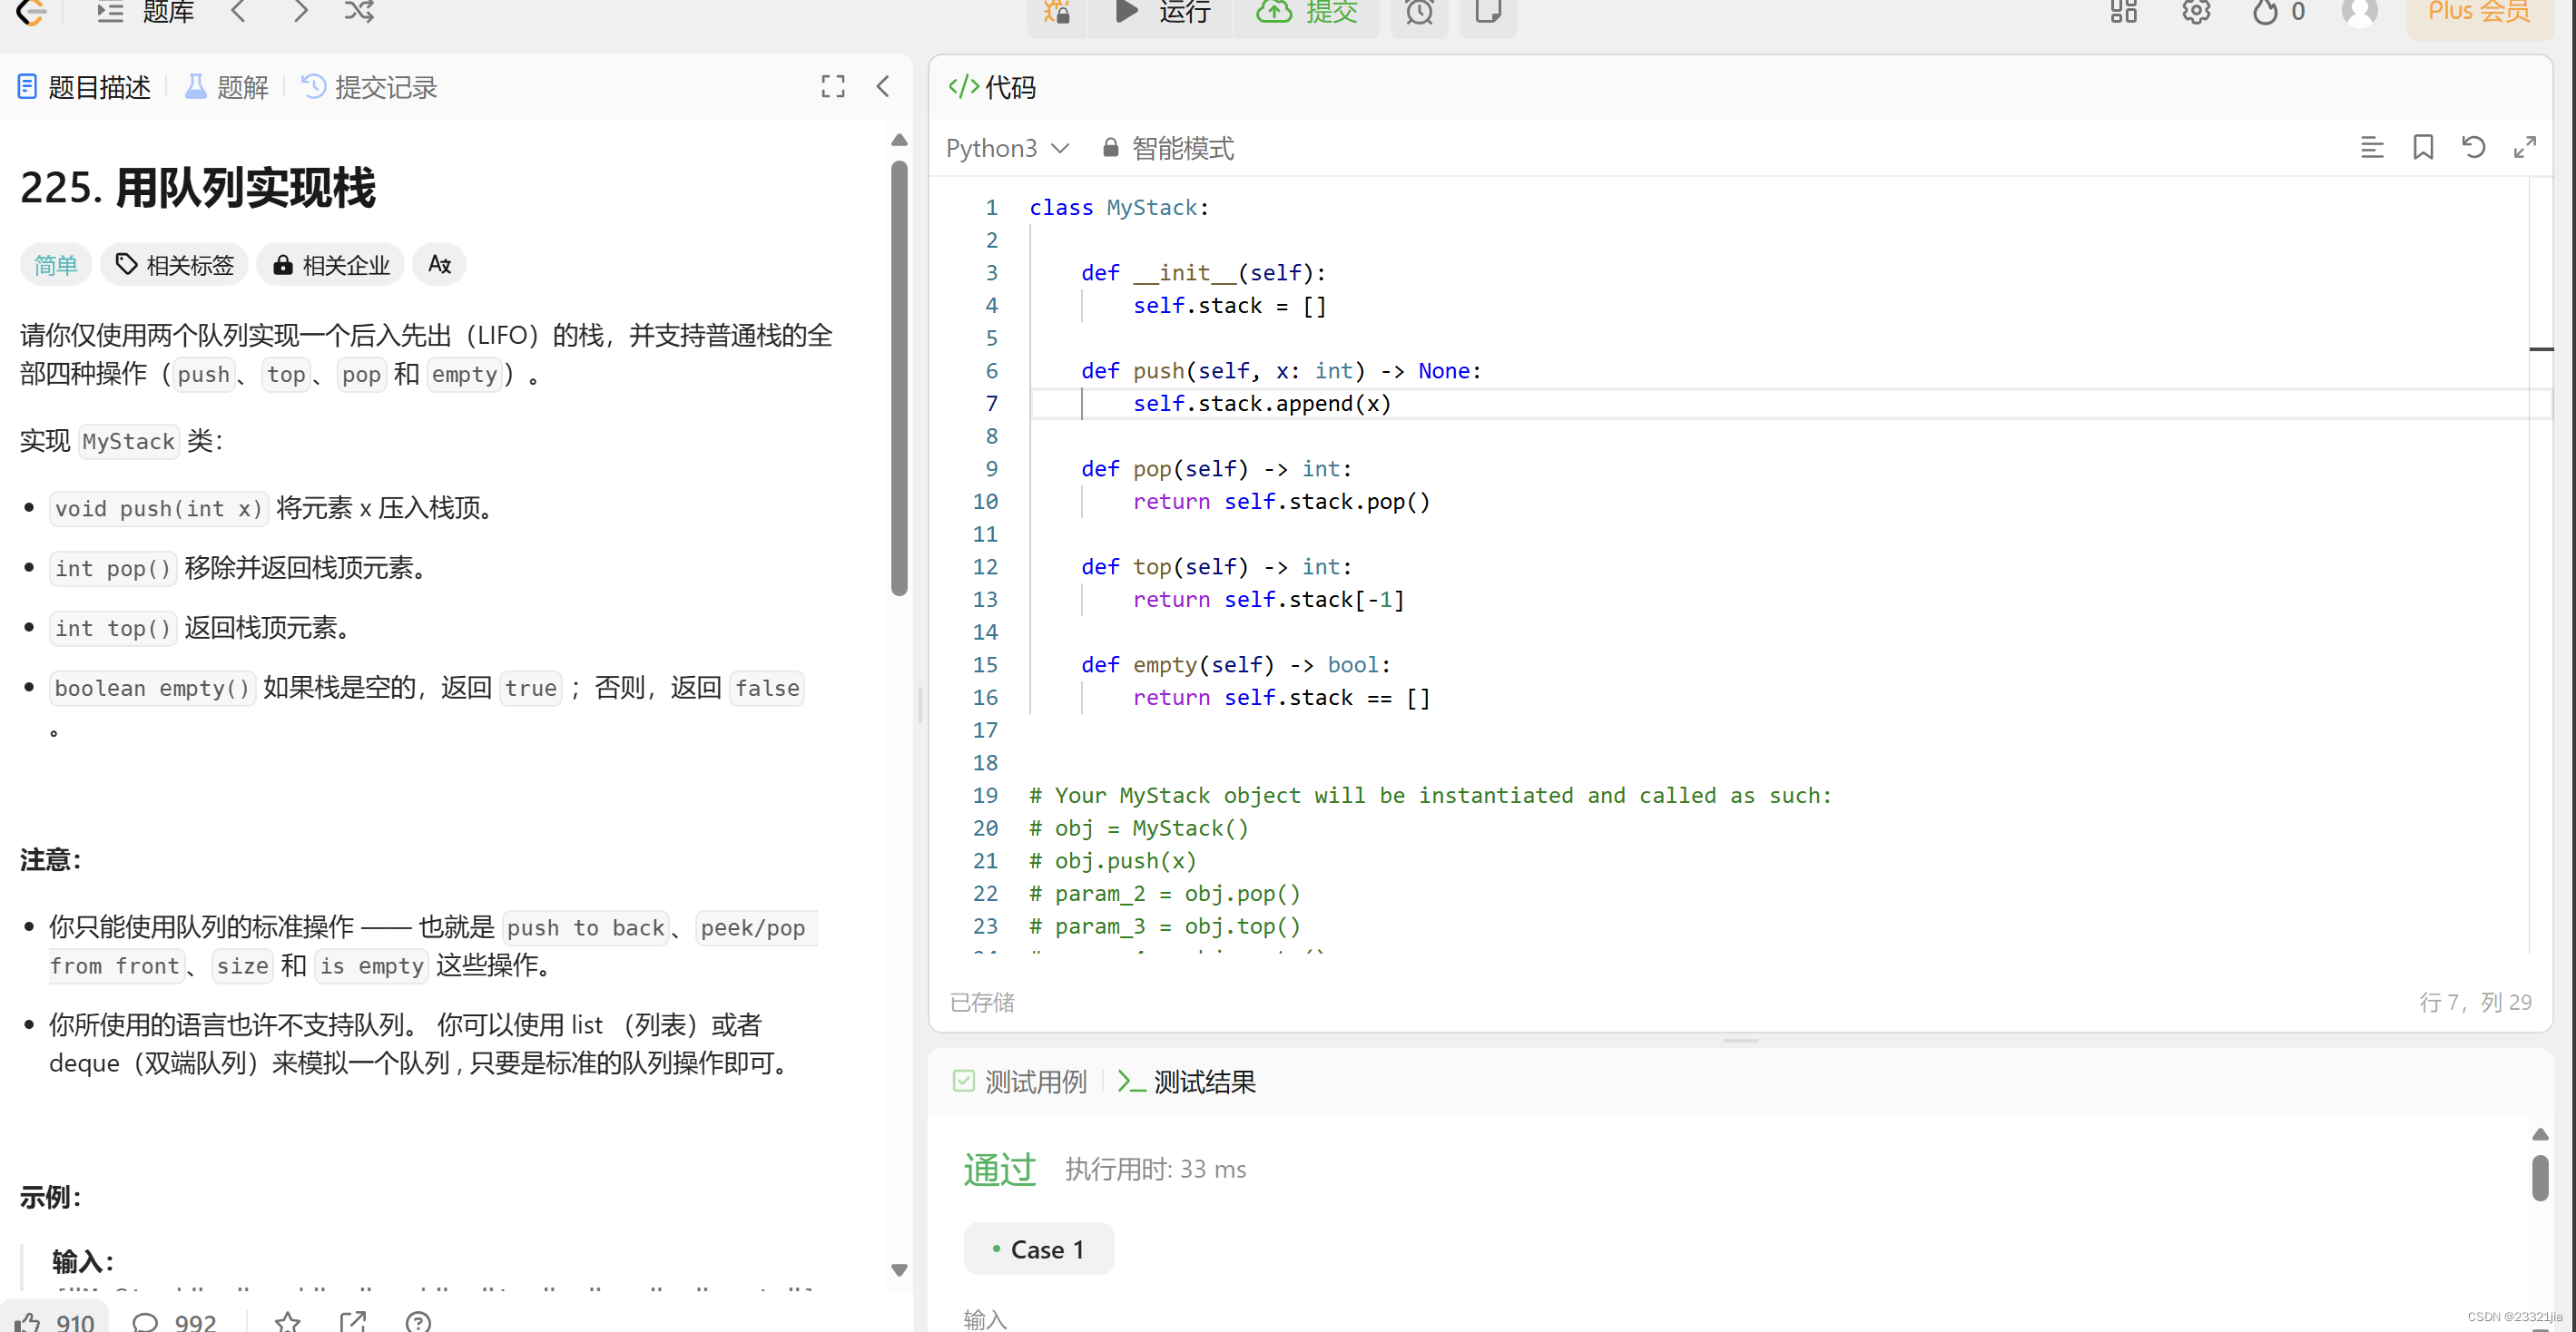2576x1332 pixels.
Task: Click the 简单 difficulty tag
Action: point(56,265)
